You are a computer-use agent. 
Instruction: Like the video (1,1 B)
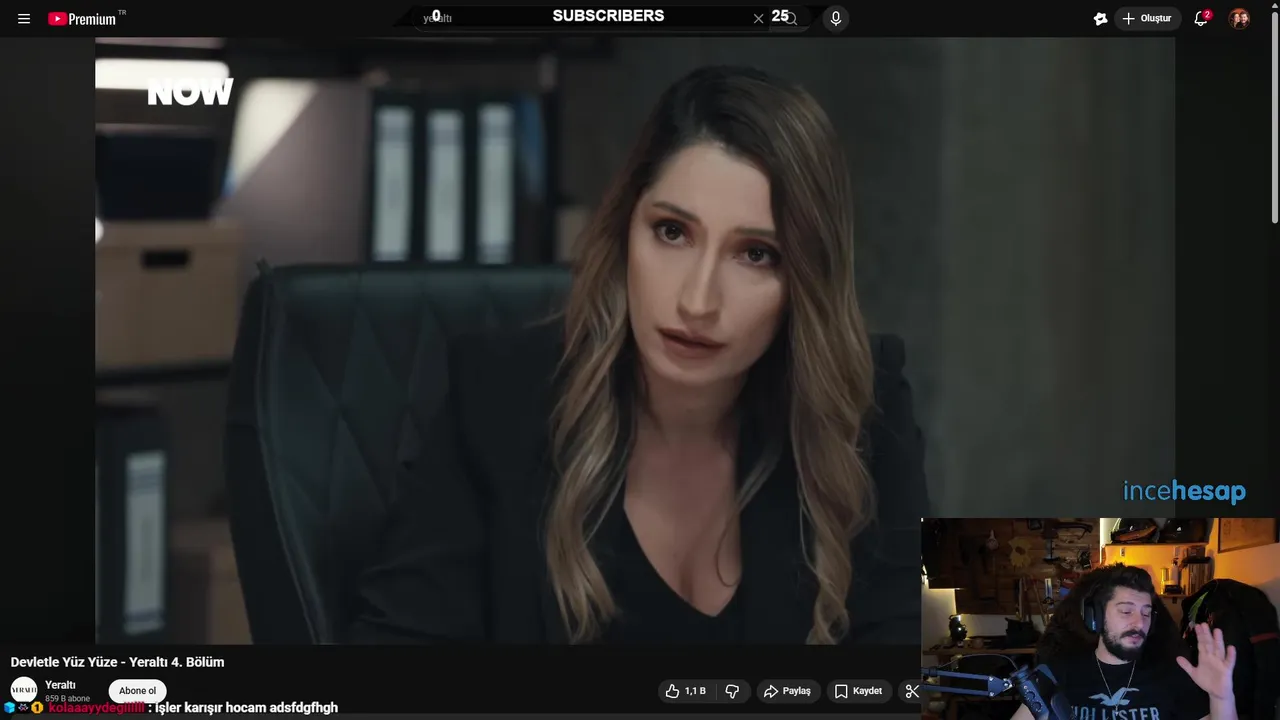(x=686, y=691)
